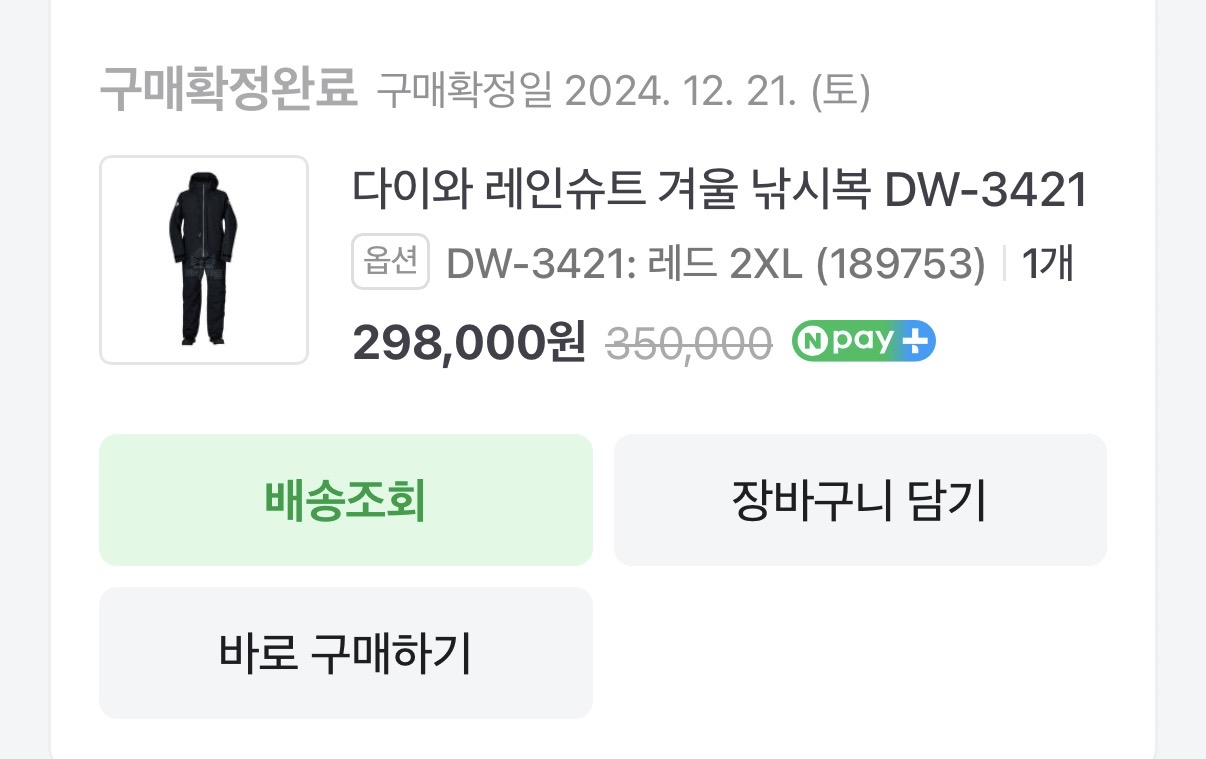This screenshot has height=759, width=1206.
Task: Click the crossed-out 350,000 original price
Action: (x=689, y=345)
